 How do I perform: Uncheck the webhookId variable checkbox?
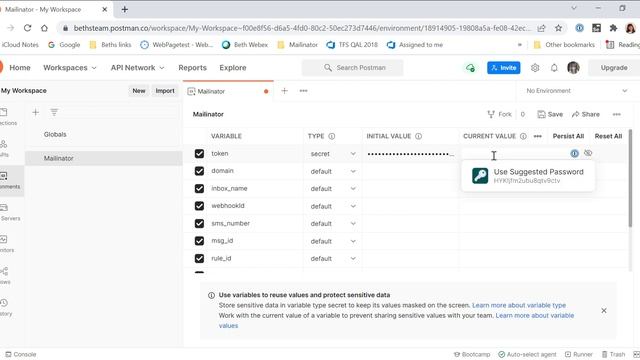click(x=199, y=206)
